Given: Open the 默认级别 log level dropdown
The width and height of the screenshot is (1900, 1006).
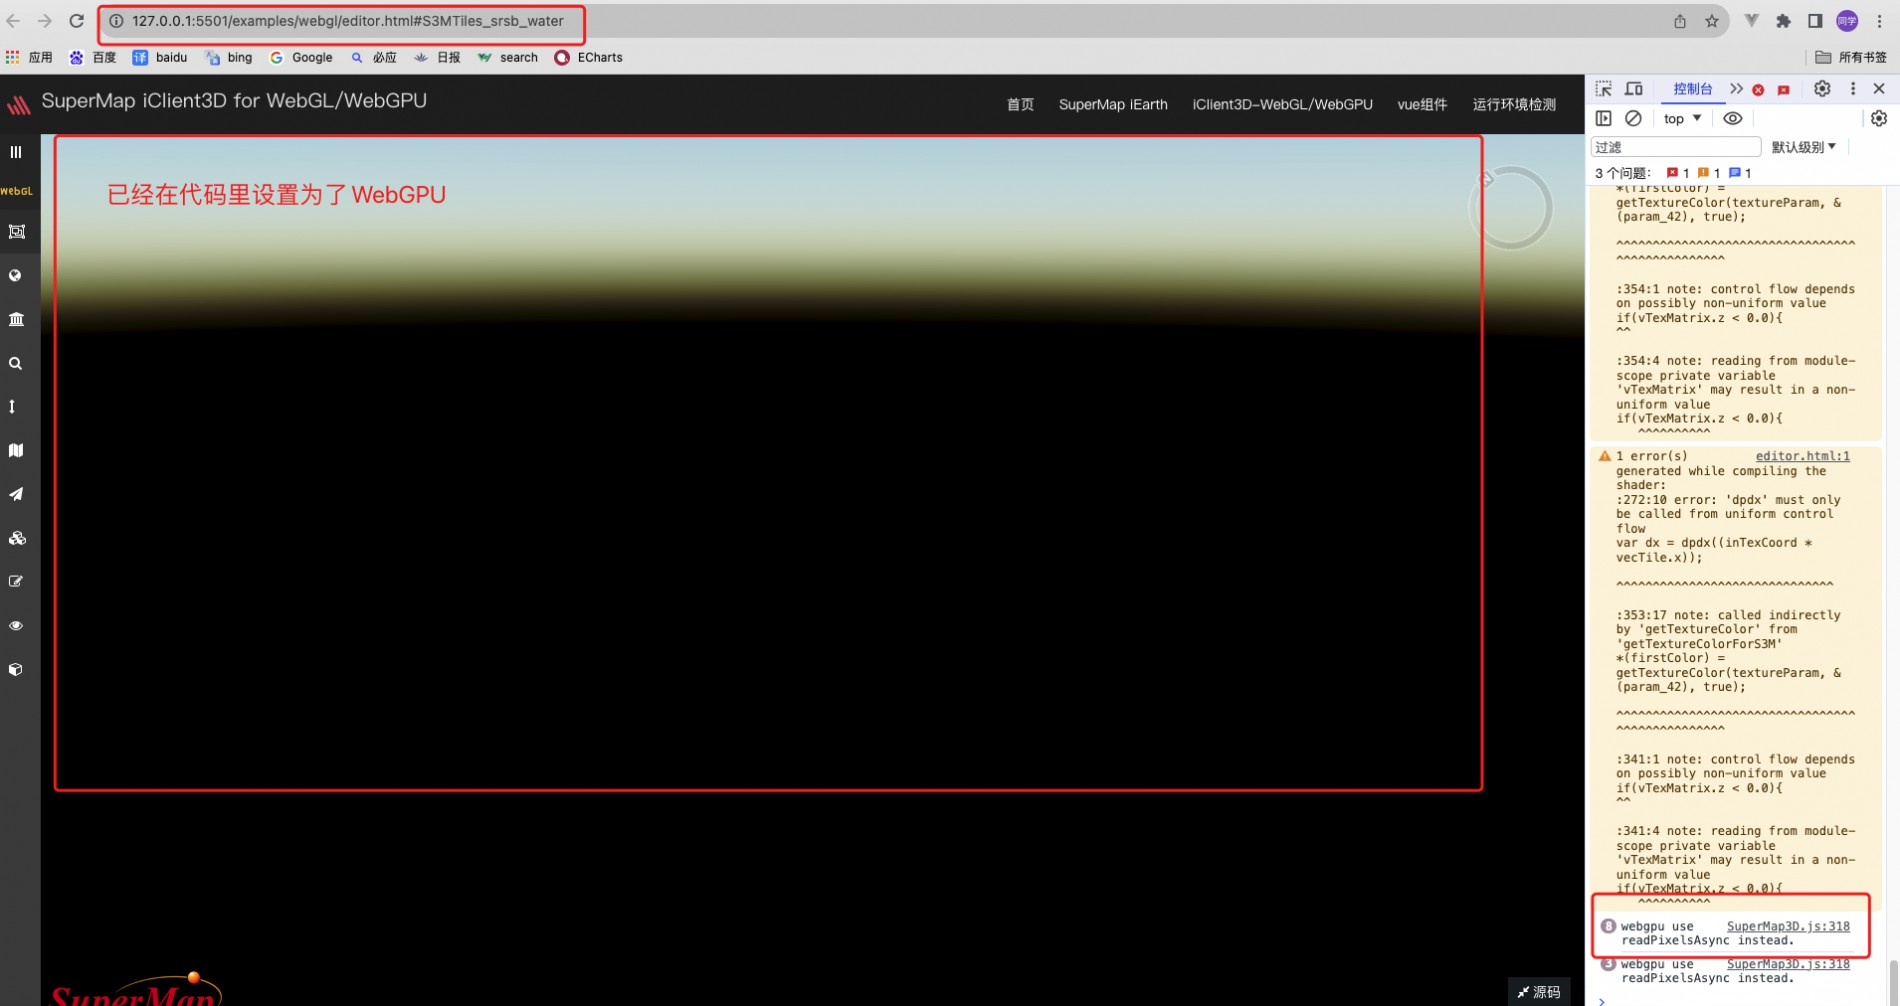Looking at the screenshot, I should 1804,147.
